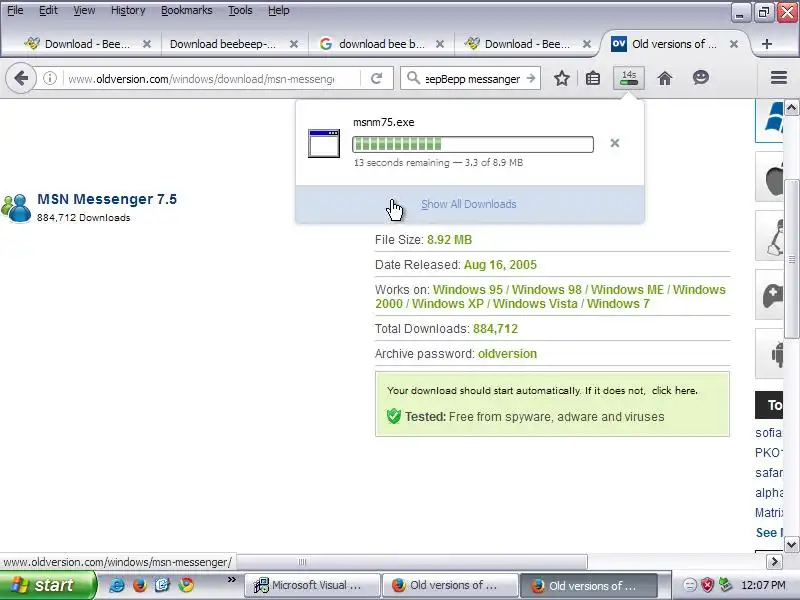Open the Apple Mac category sidebar icon
800x600 pixels.
[x=770, y=177]
